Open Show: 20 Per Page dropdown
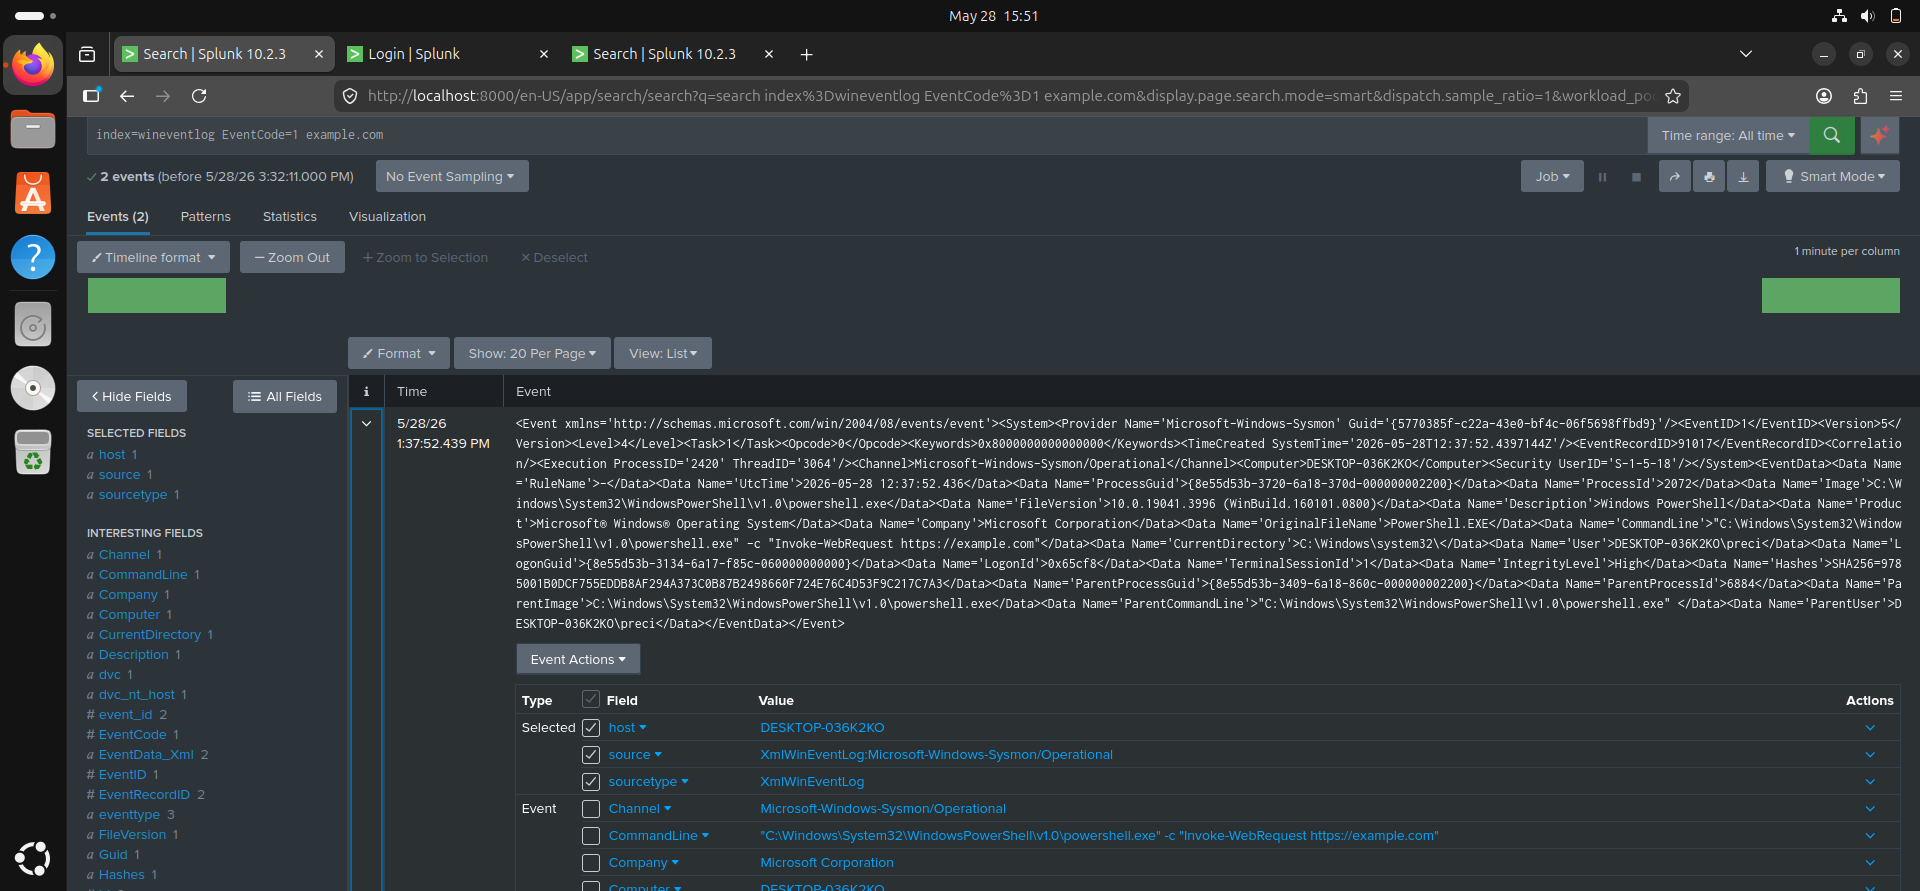 (x=532, y=353)
